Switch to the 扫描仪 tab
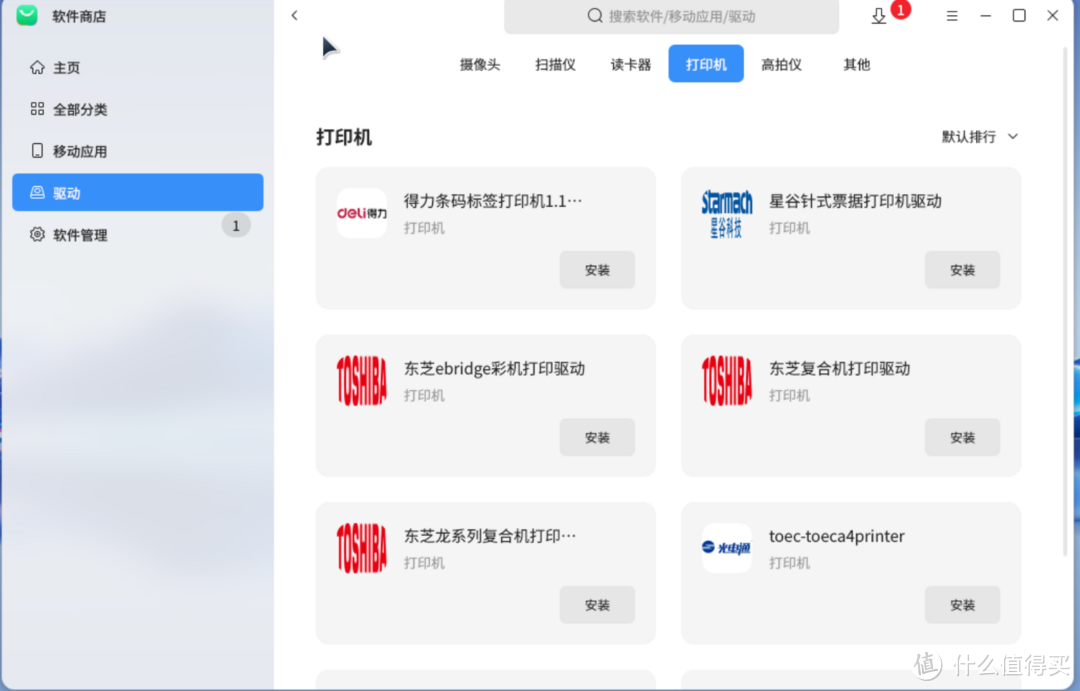 click(555, 64)
